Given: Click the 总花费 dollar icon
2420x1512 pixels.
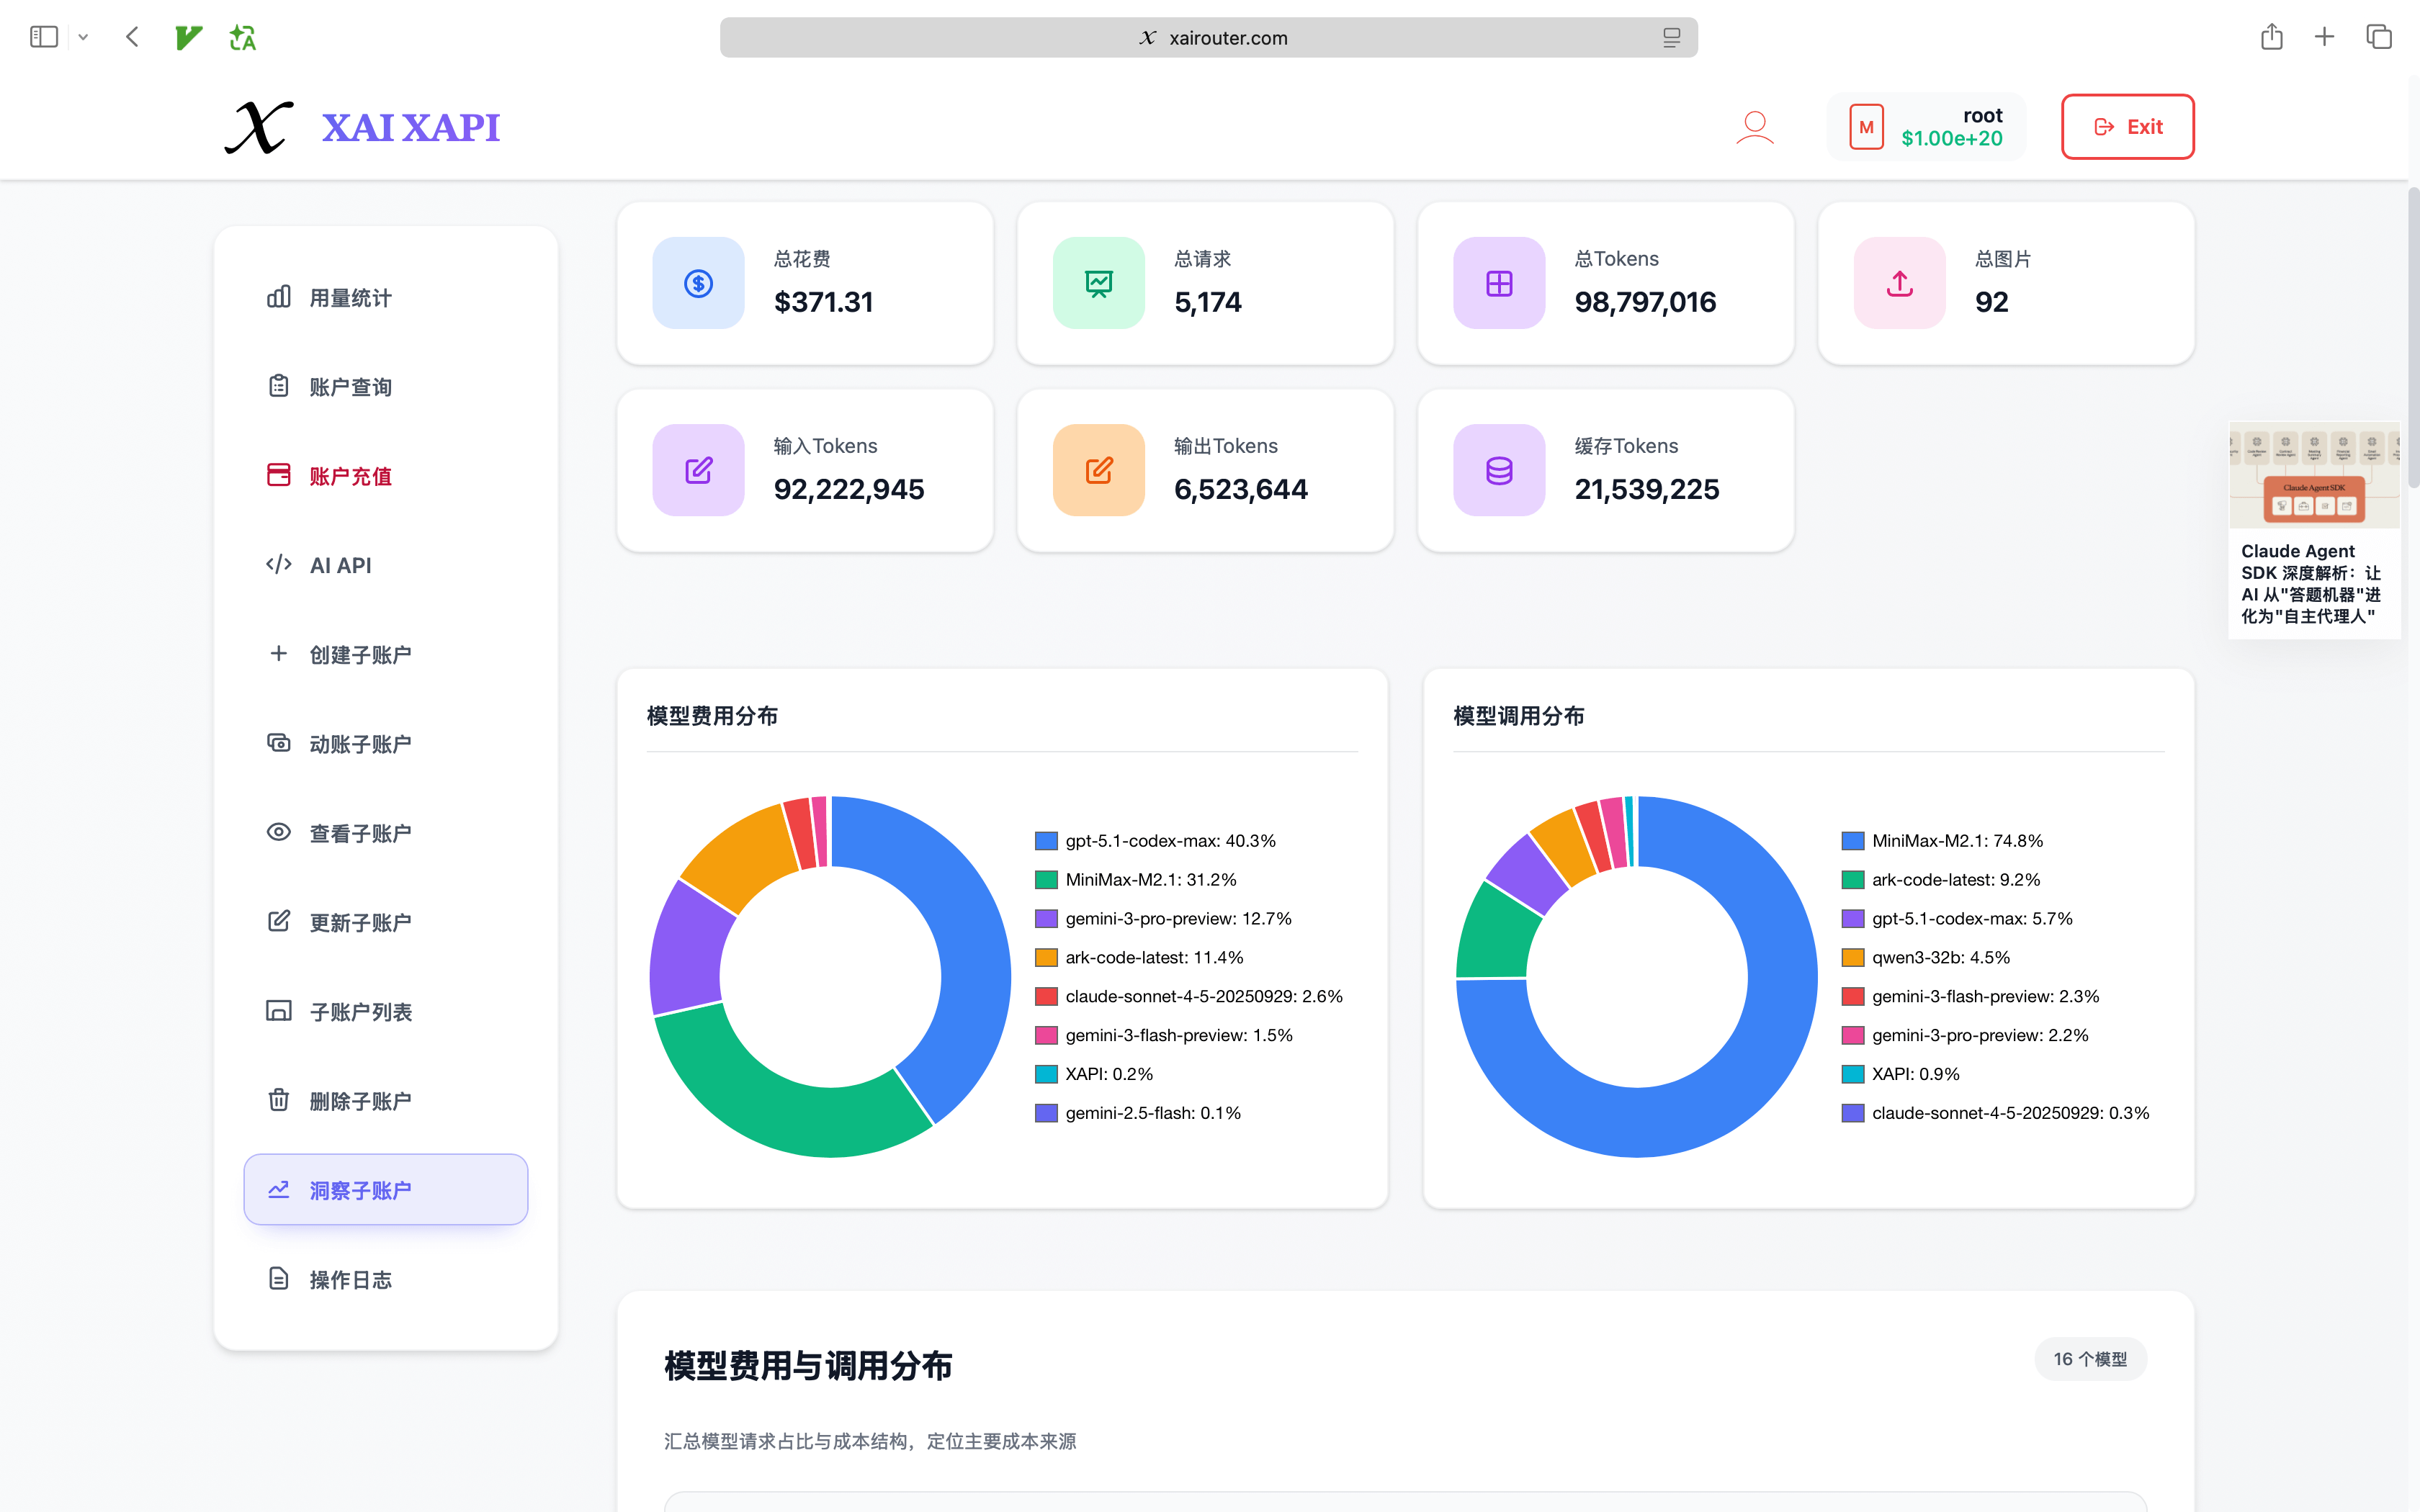Looking at the screenshot, I should click(698, 283).
